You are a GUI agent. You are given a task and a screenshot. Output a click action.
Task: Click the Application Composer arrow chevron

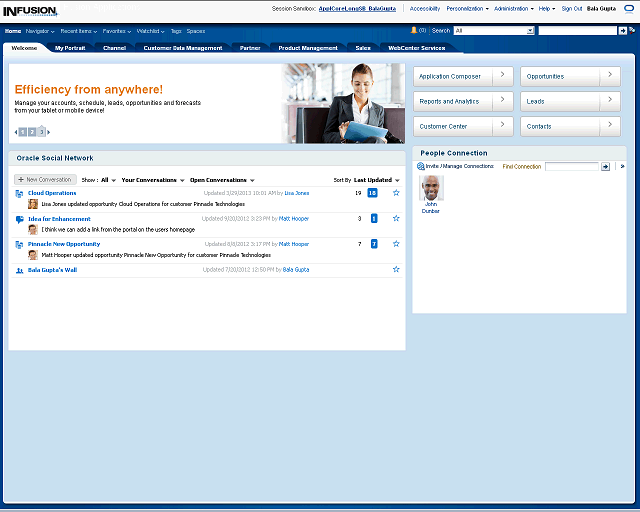[x=503, y=76]
